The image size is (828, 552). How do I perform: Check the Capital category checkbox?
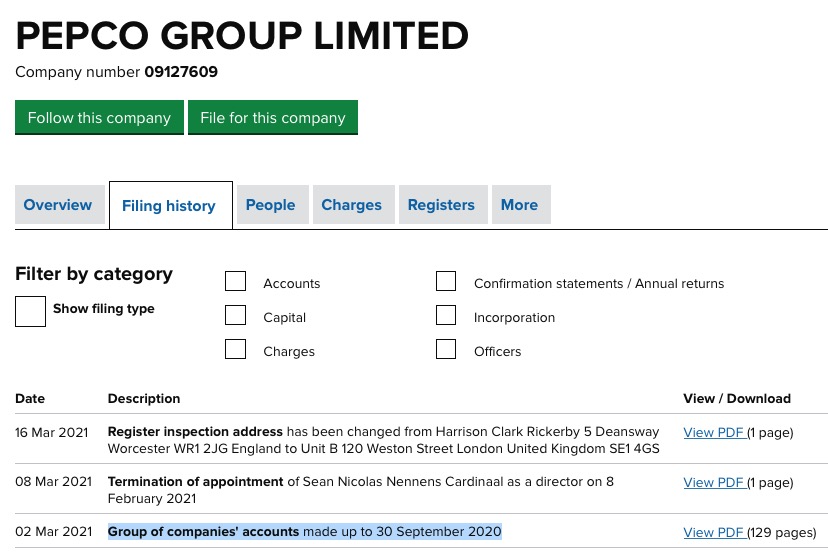tap(236, 316)
